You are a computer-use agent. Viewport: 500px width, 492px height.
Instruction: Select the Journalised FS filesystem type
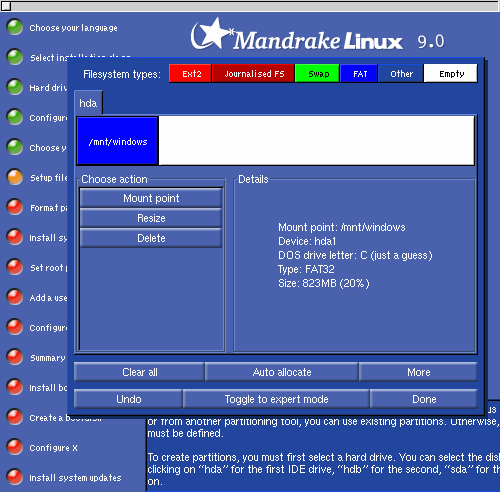(253, 73)
